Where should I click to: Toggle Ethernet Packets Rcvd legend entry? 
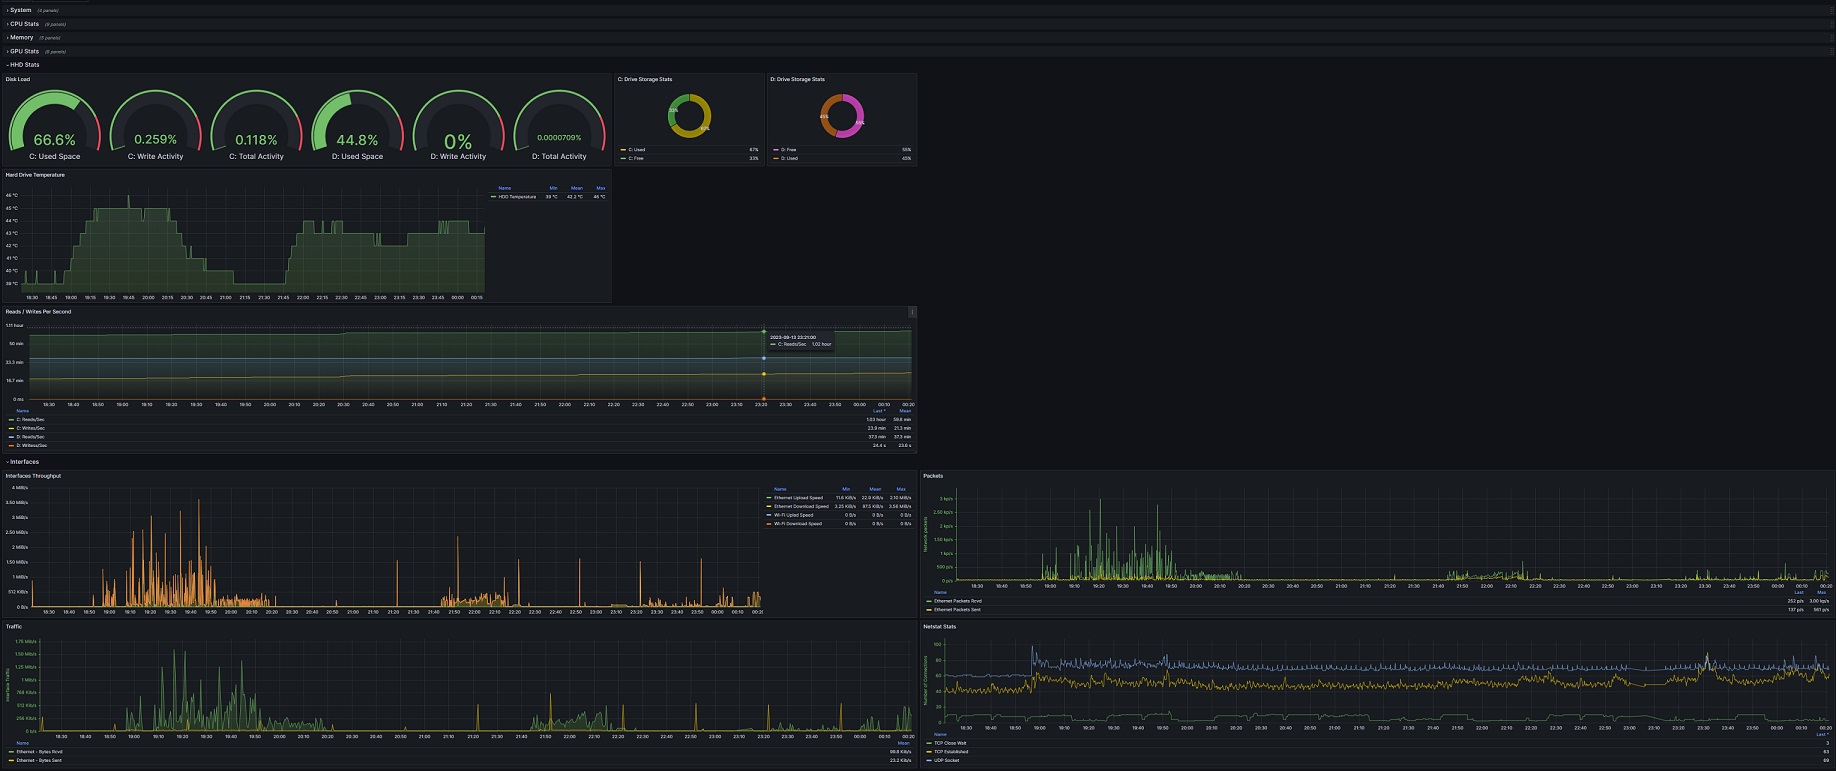click(x=957, y=601)
